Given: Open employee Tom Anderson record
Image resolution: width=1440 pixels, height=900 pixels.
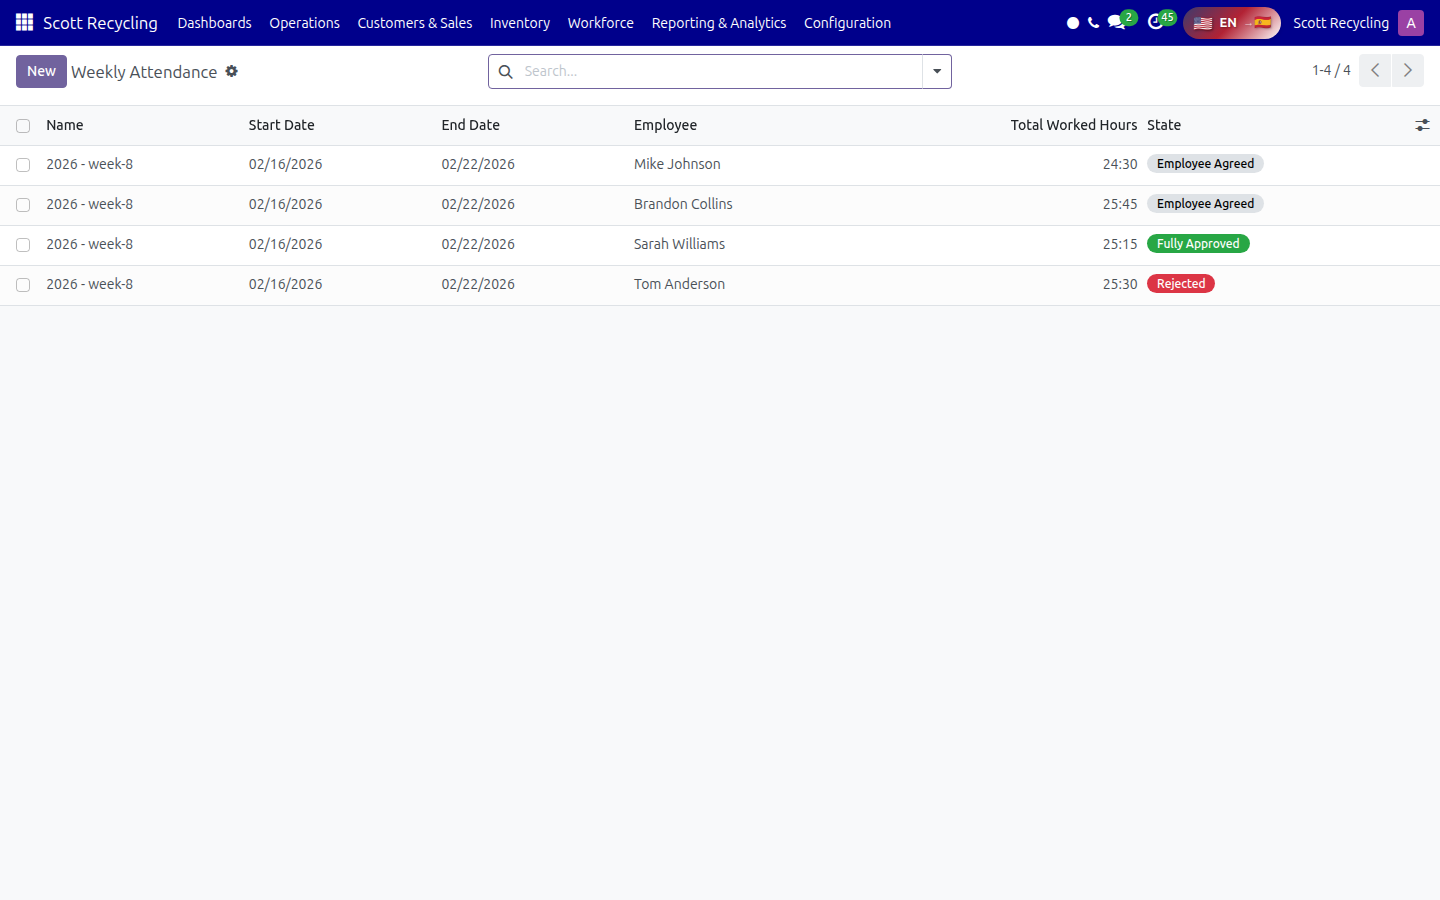Looking at the screenshot, I should tap(680, 284).
